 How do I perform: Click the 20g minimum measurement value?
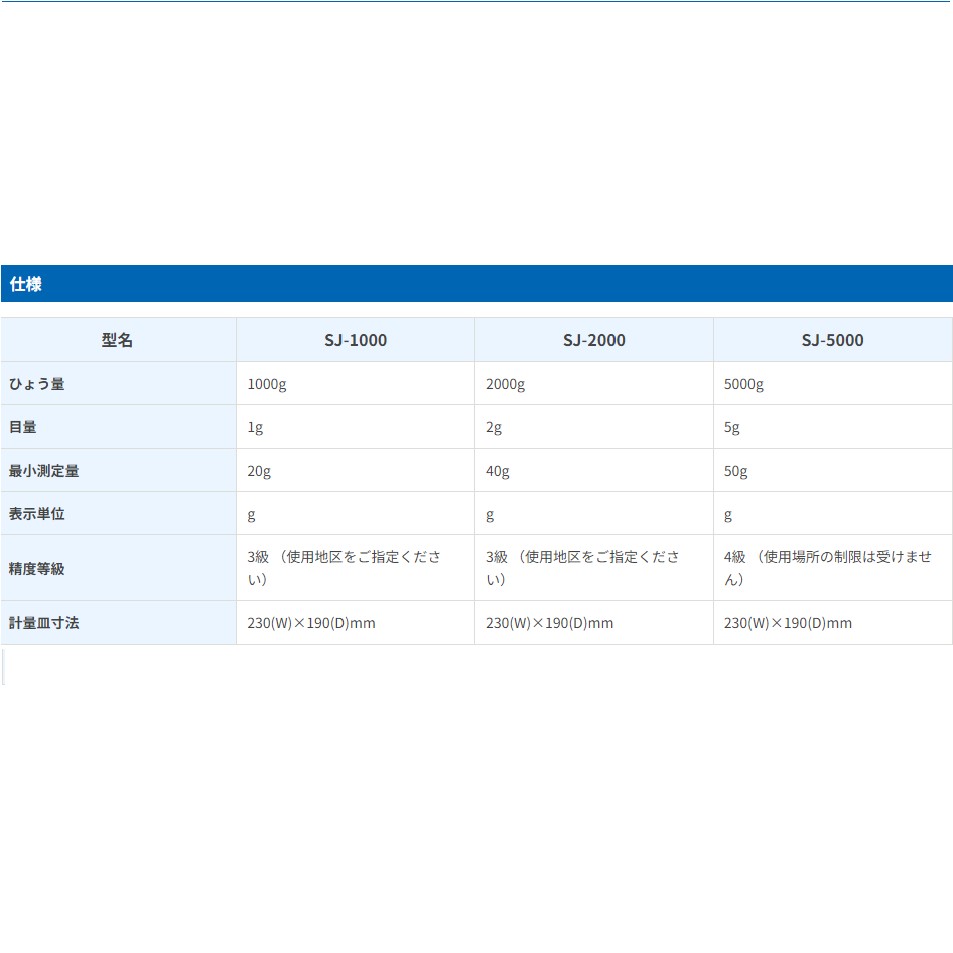pos(259,471)
